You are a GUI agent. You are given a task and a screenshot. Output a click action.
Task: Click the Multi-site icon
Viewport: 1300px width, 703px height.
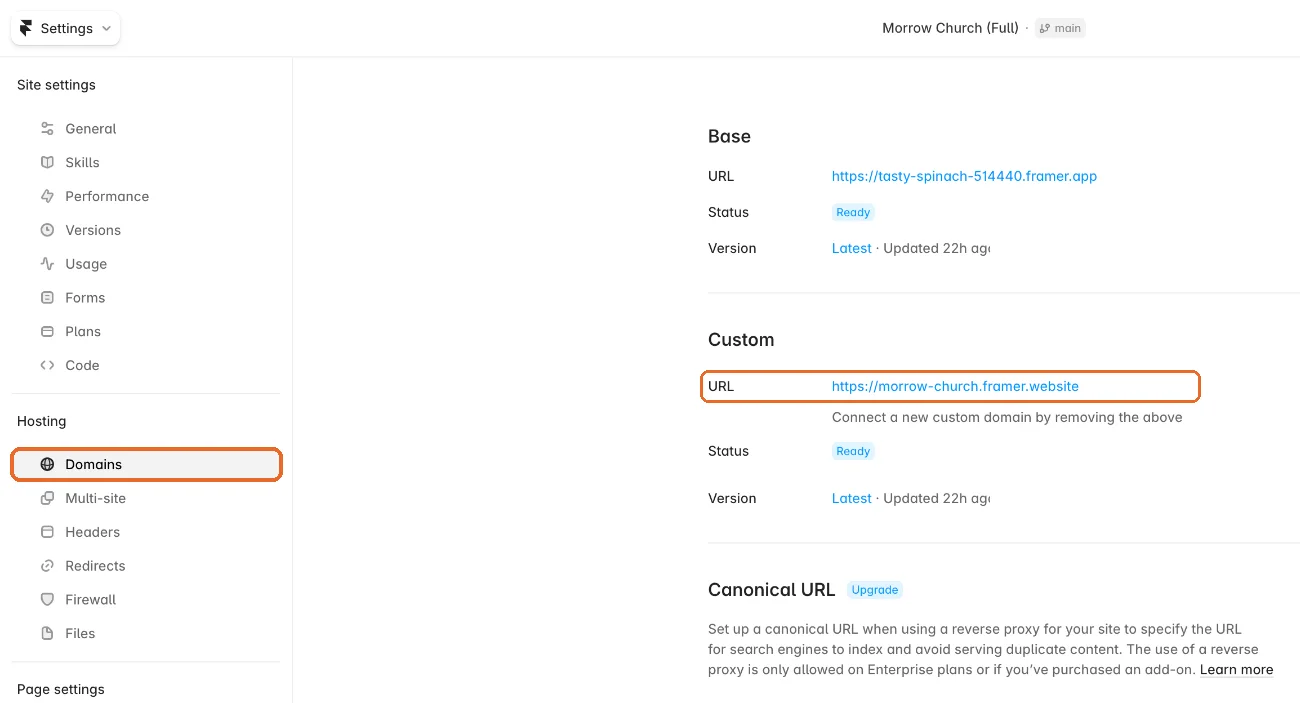tap(47, 498)
